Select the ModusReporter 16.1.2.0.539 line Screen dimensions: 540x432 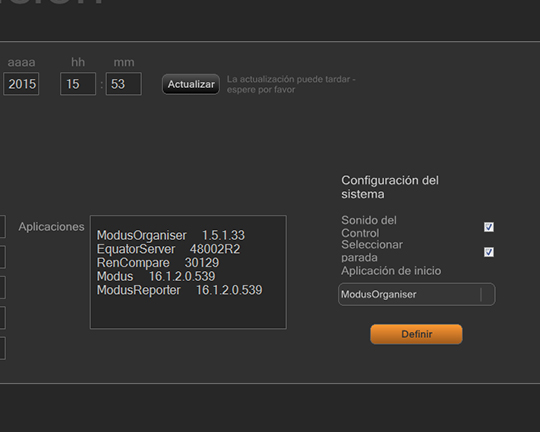coord(179,290)
